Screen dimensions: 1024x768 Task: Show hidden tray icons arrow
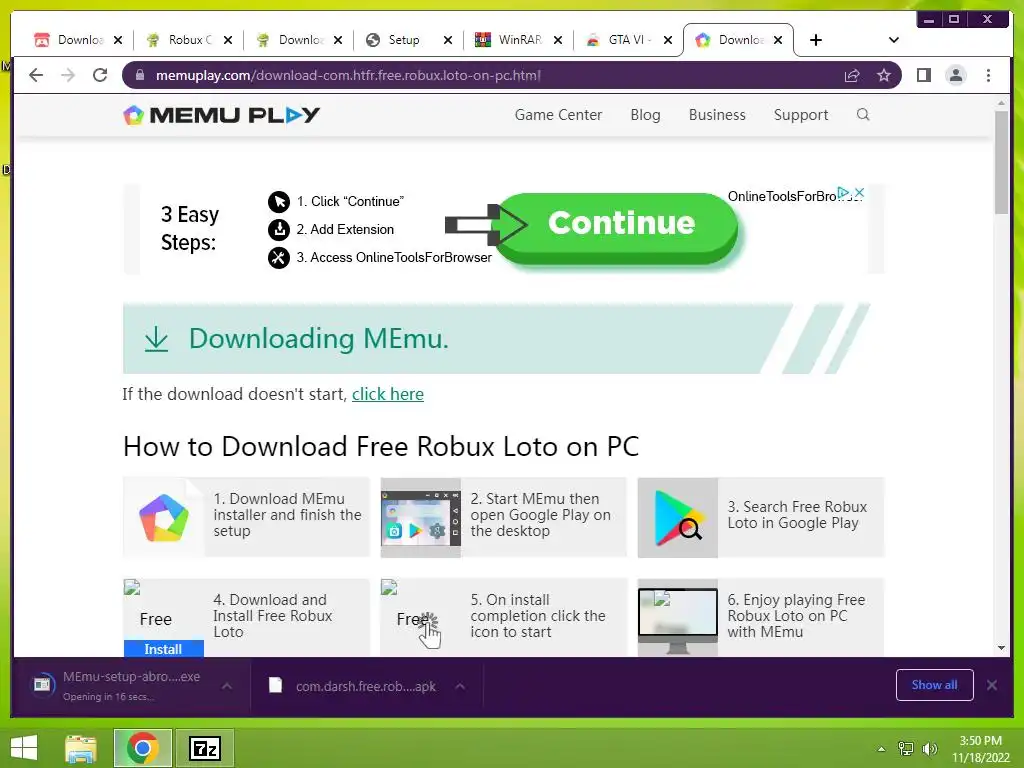point(881,749)
